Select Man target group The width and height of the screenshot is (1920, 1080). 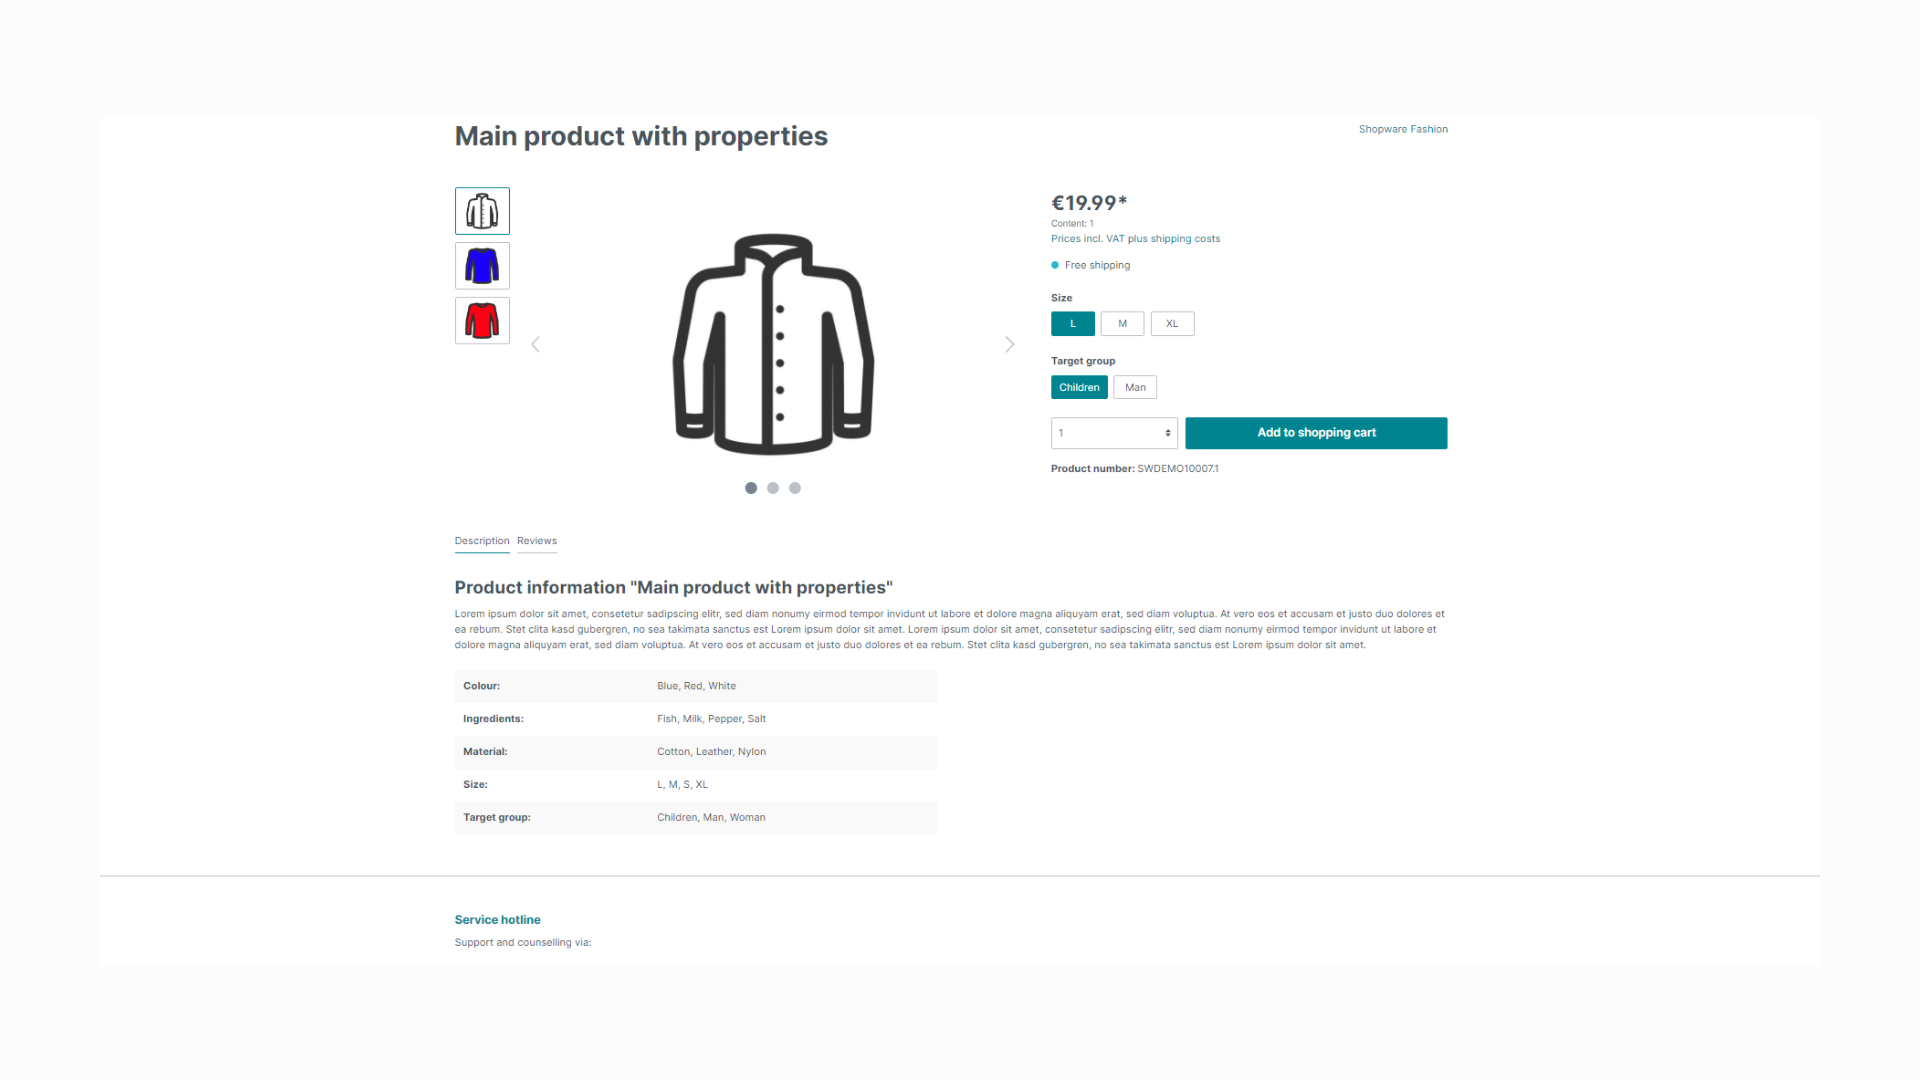coord(1135,387)
